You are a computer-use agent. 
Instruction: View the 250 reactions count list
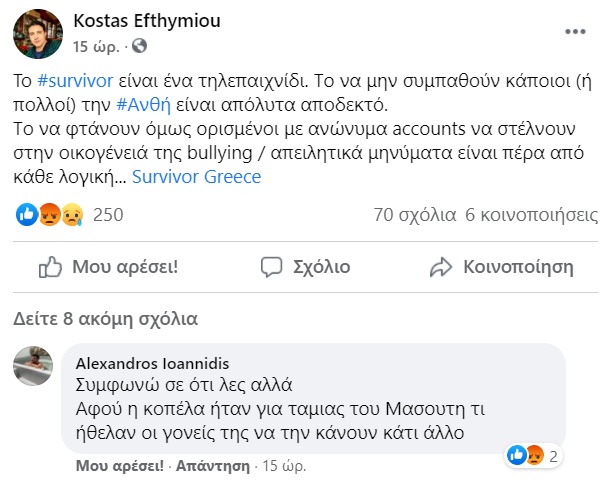(x=107, y=214)
